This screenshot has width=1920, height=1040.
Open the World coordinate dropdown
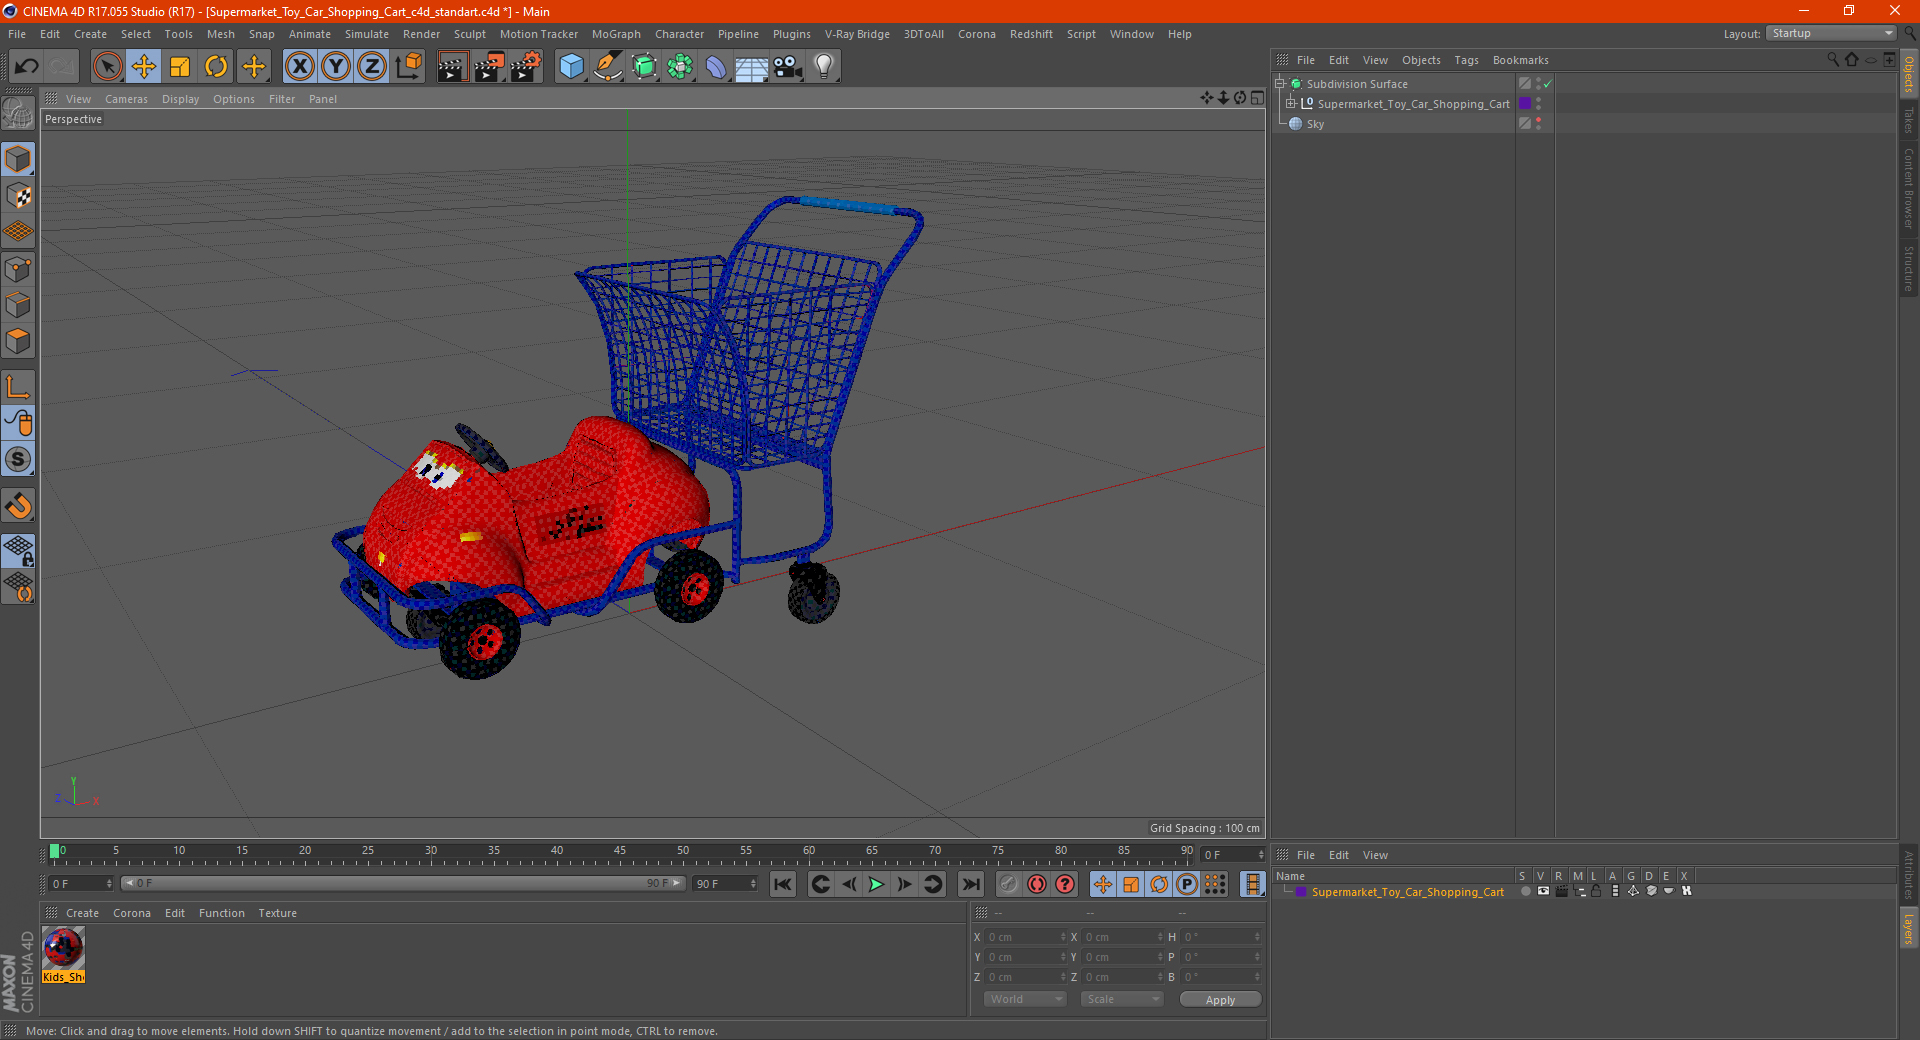click(1025, 999)
